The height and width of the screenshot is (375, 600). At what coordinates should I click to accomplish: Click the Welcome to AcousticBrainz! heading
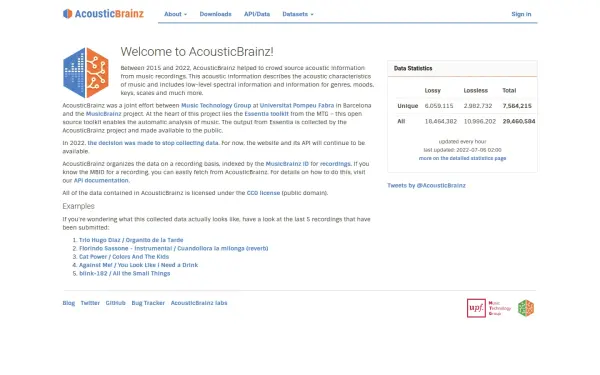pyautogui.click(x=197, y=52)
